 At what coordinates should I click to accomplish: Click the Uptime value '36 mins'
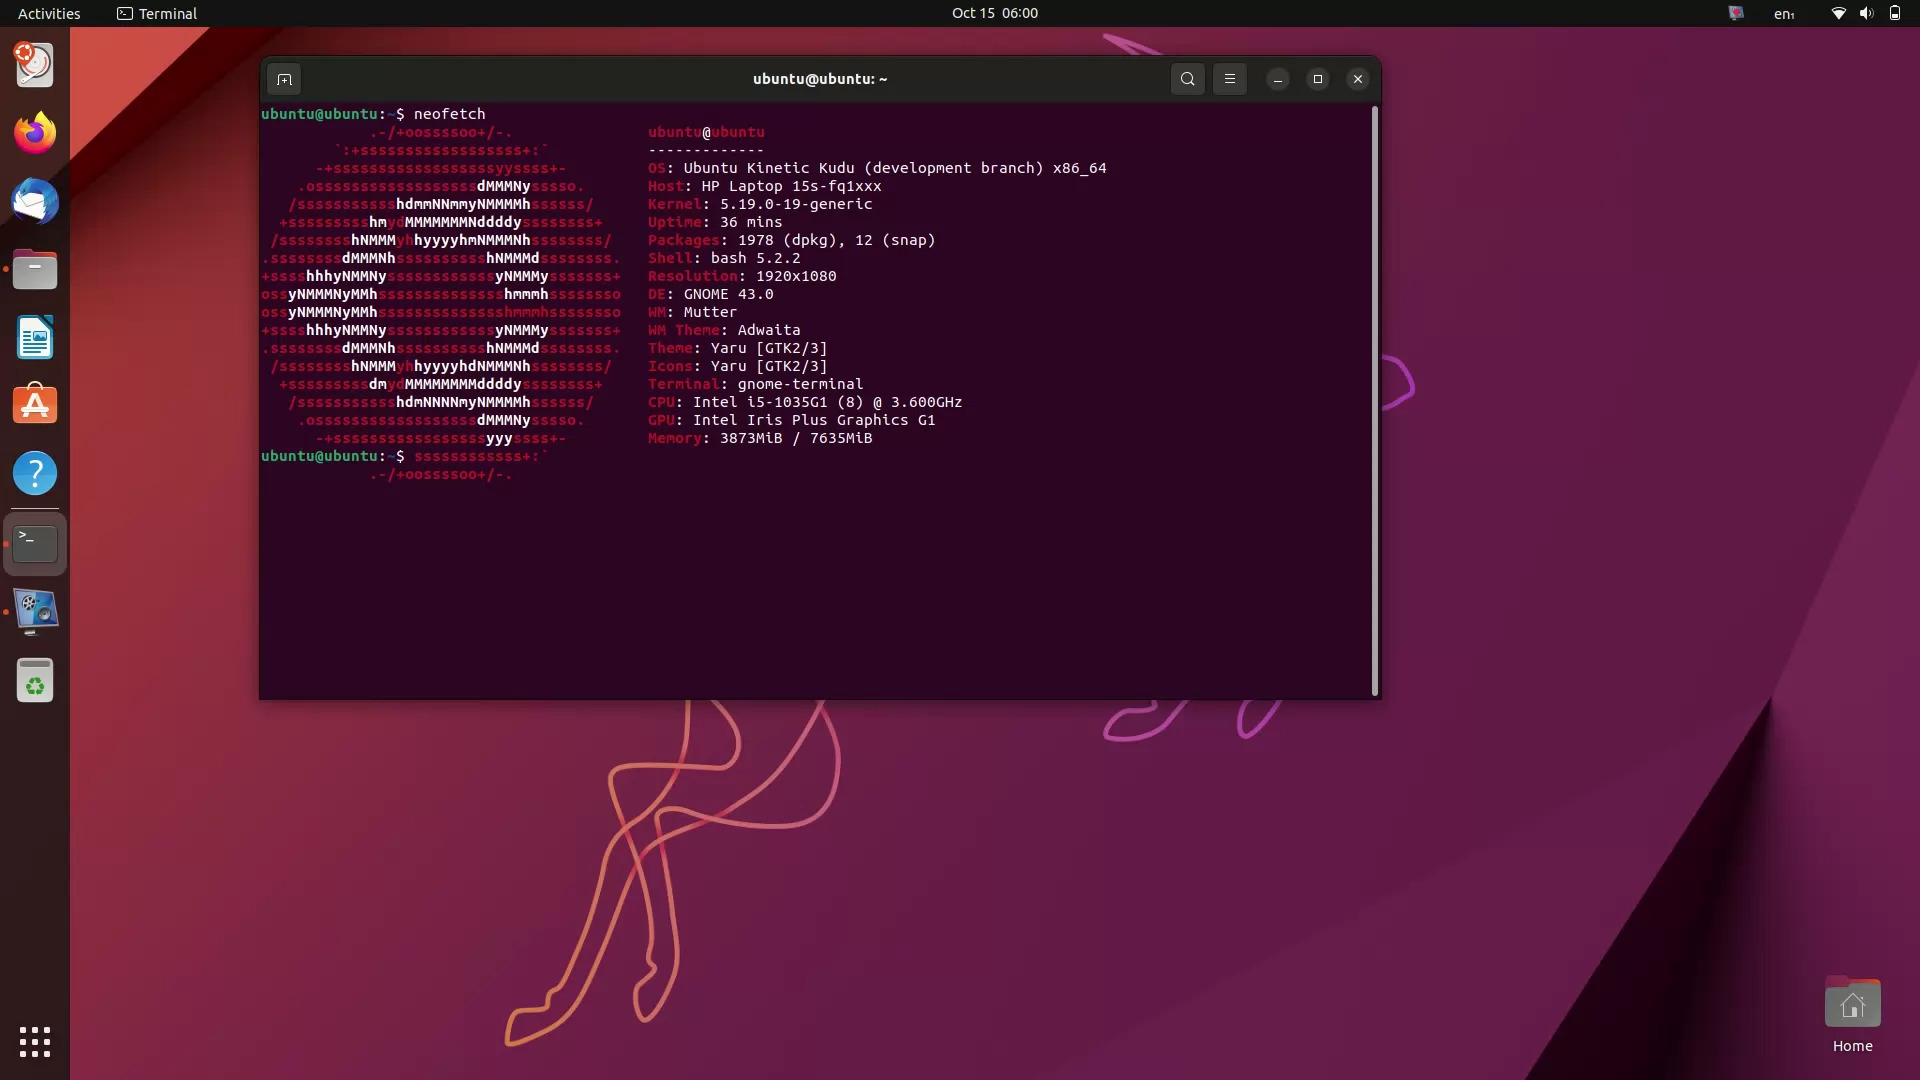pos(751,222)
